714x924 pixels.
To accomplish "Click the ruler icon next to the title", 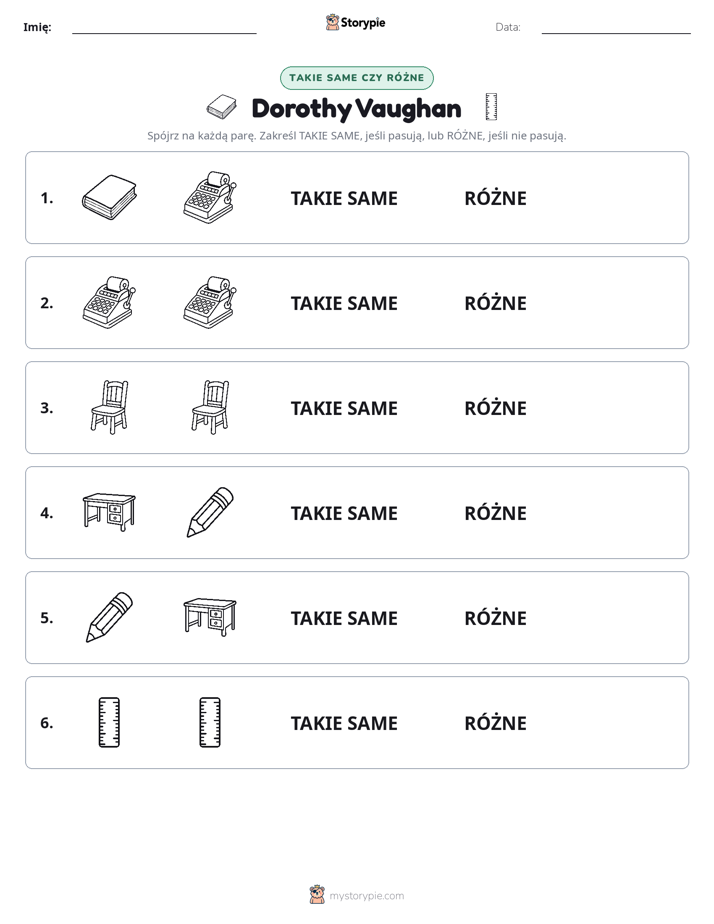I will [491, 107].
